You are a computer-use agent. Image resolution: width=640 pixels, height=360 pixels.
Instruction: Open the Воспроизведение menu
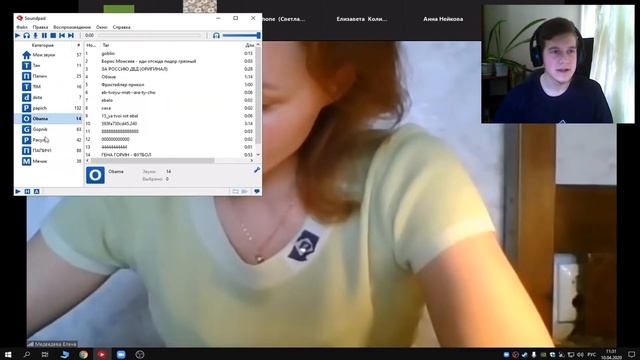[x=72, y=27]
